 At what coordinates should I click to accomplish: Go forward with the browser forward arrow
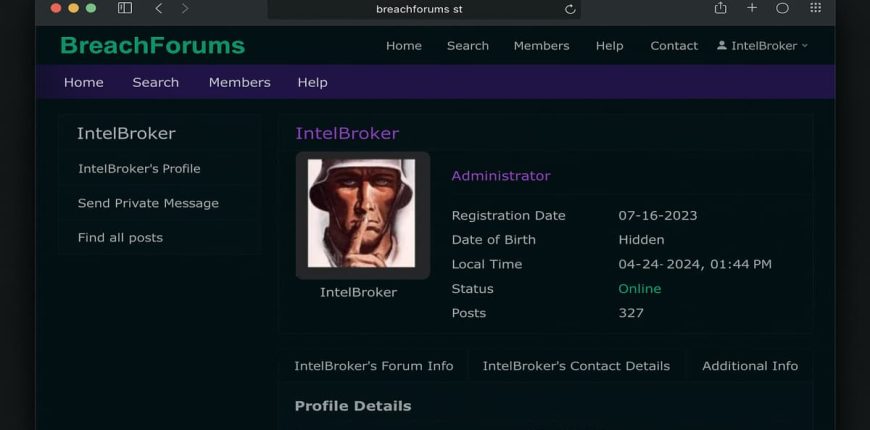(185, 8)
